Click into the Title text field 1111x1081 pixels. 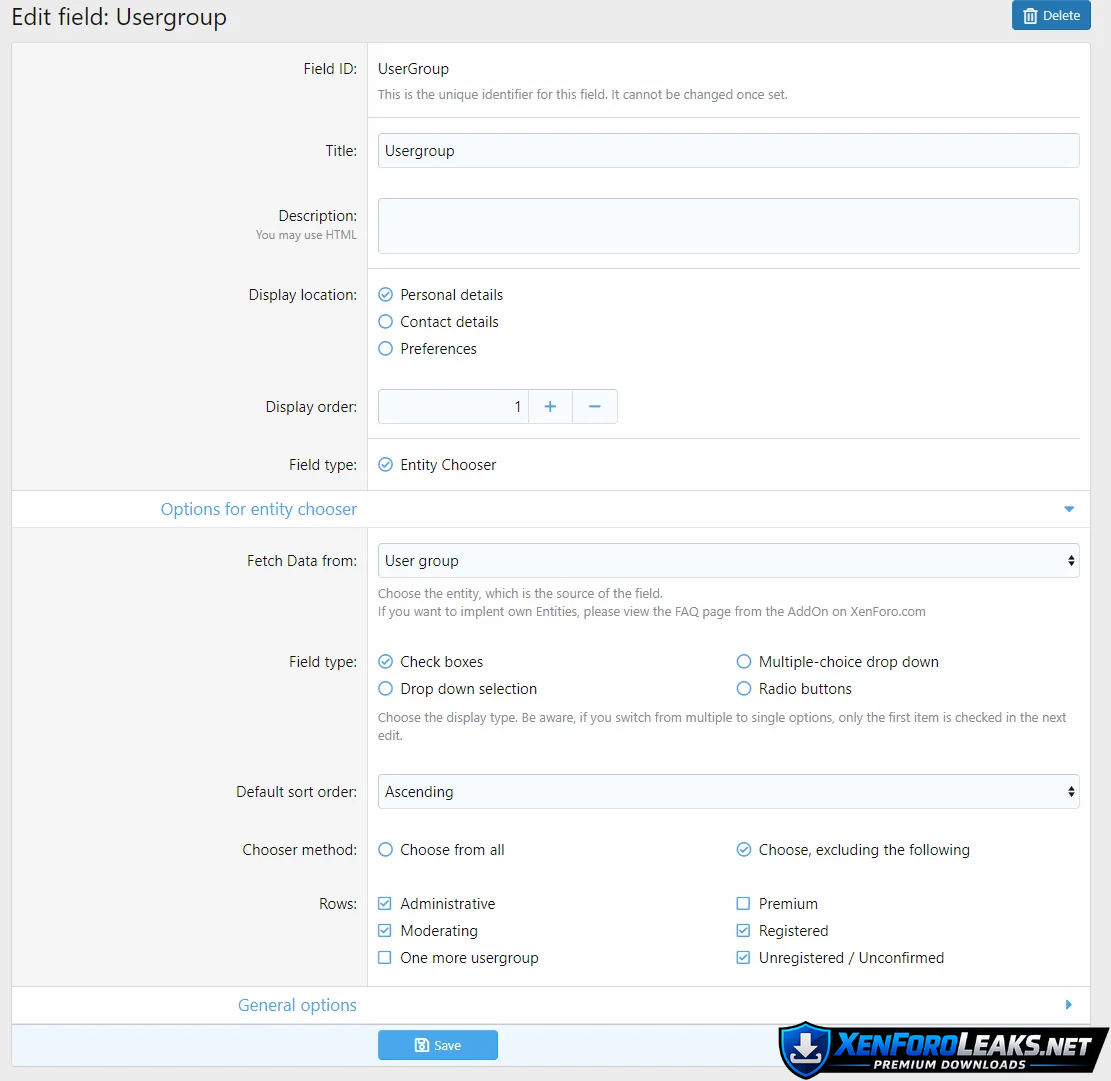click(728, 151)
